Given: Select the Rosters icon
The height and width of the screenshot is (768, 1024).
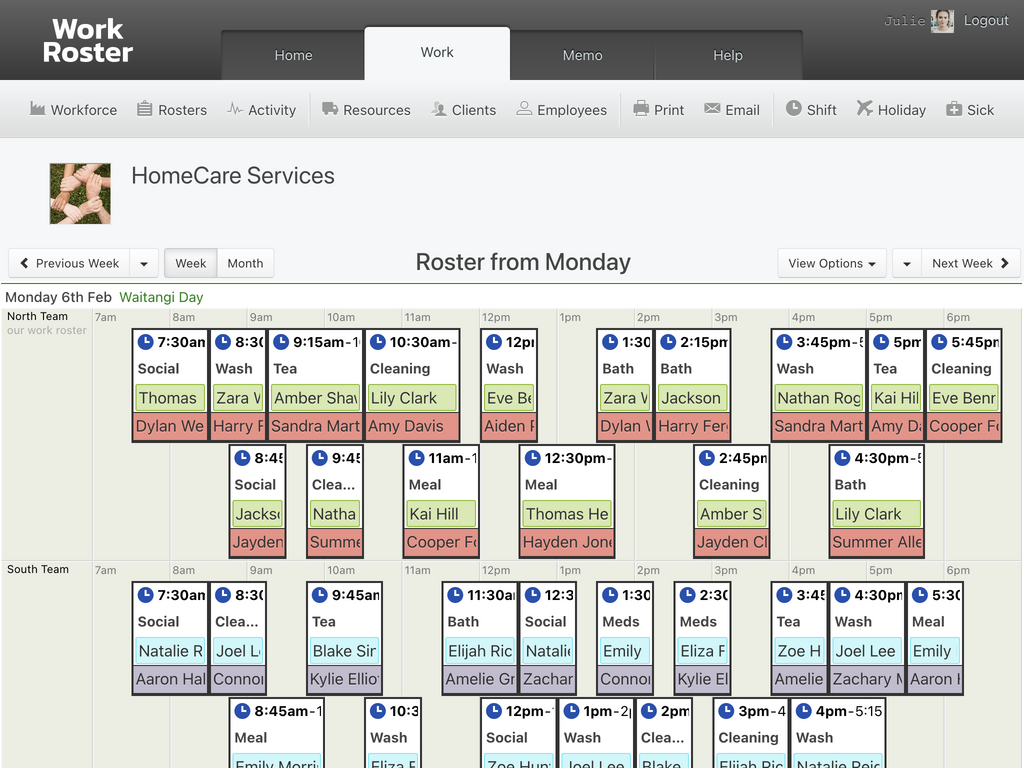Looking at the screenshot, I should click(x=172, y=110).
